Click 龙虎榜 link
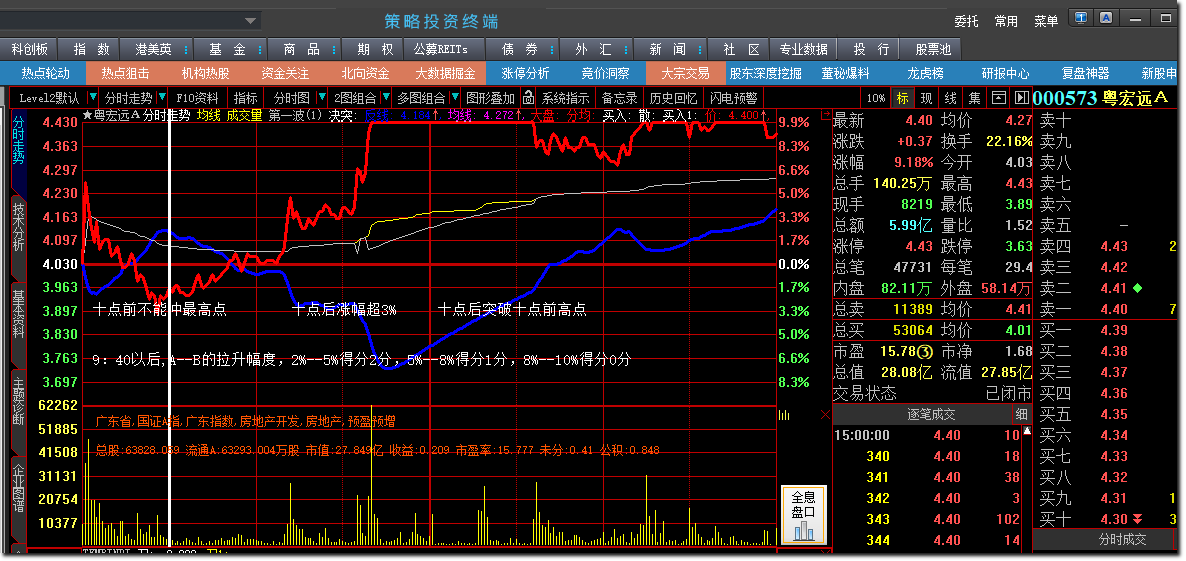The image size is (1186, 561). [x=926, y=73]
